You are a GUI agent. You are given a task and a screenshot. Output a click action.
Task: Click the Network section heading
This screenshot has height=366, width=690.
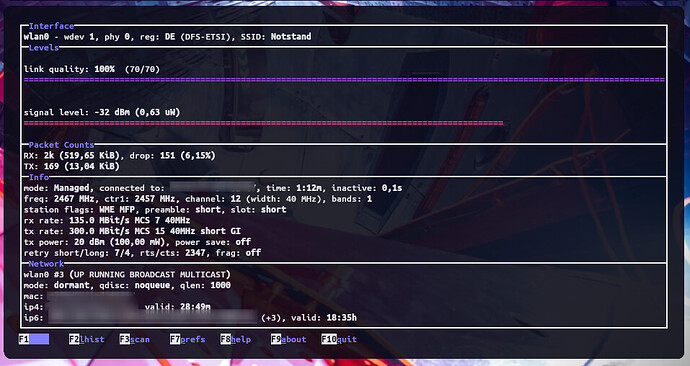click(x=46, y=264)
